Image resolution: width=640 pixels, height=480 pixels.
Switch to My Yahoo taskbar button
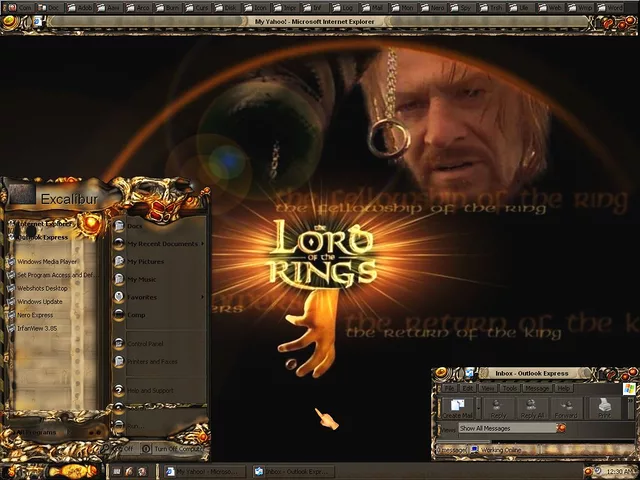coord(205,472)
